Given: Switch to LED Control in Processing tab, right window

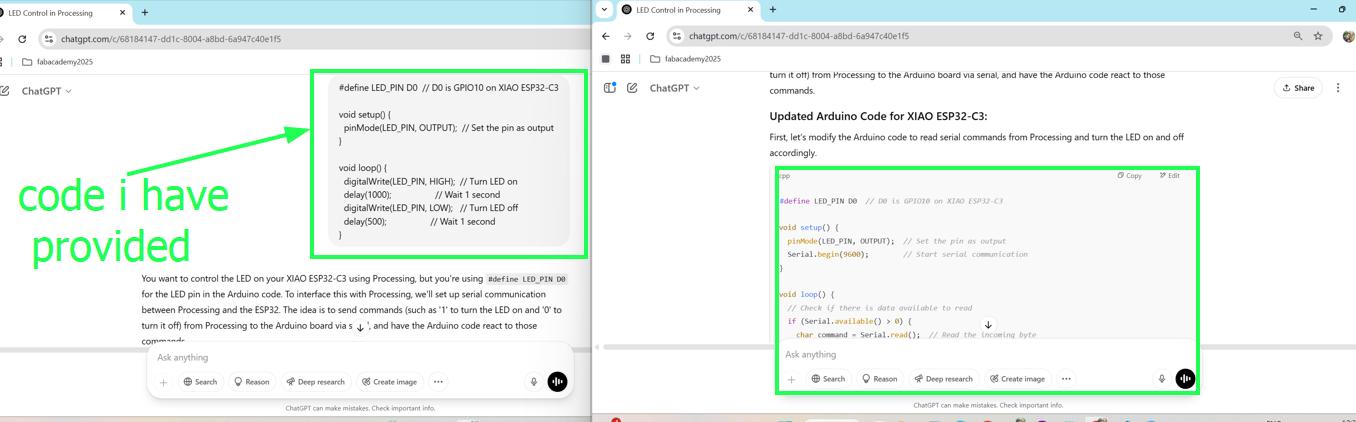Looking at the screenshot, I should [x=679, y=10].
